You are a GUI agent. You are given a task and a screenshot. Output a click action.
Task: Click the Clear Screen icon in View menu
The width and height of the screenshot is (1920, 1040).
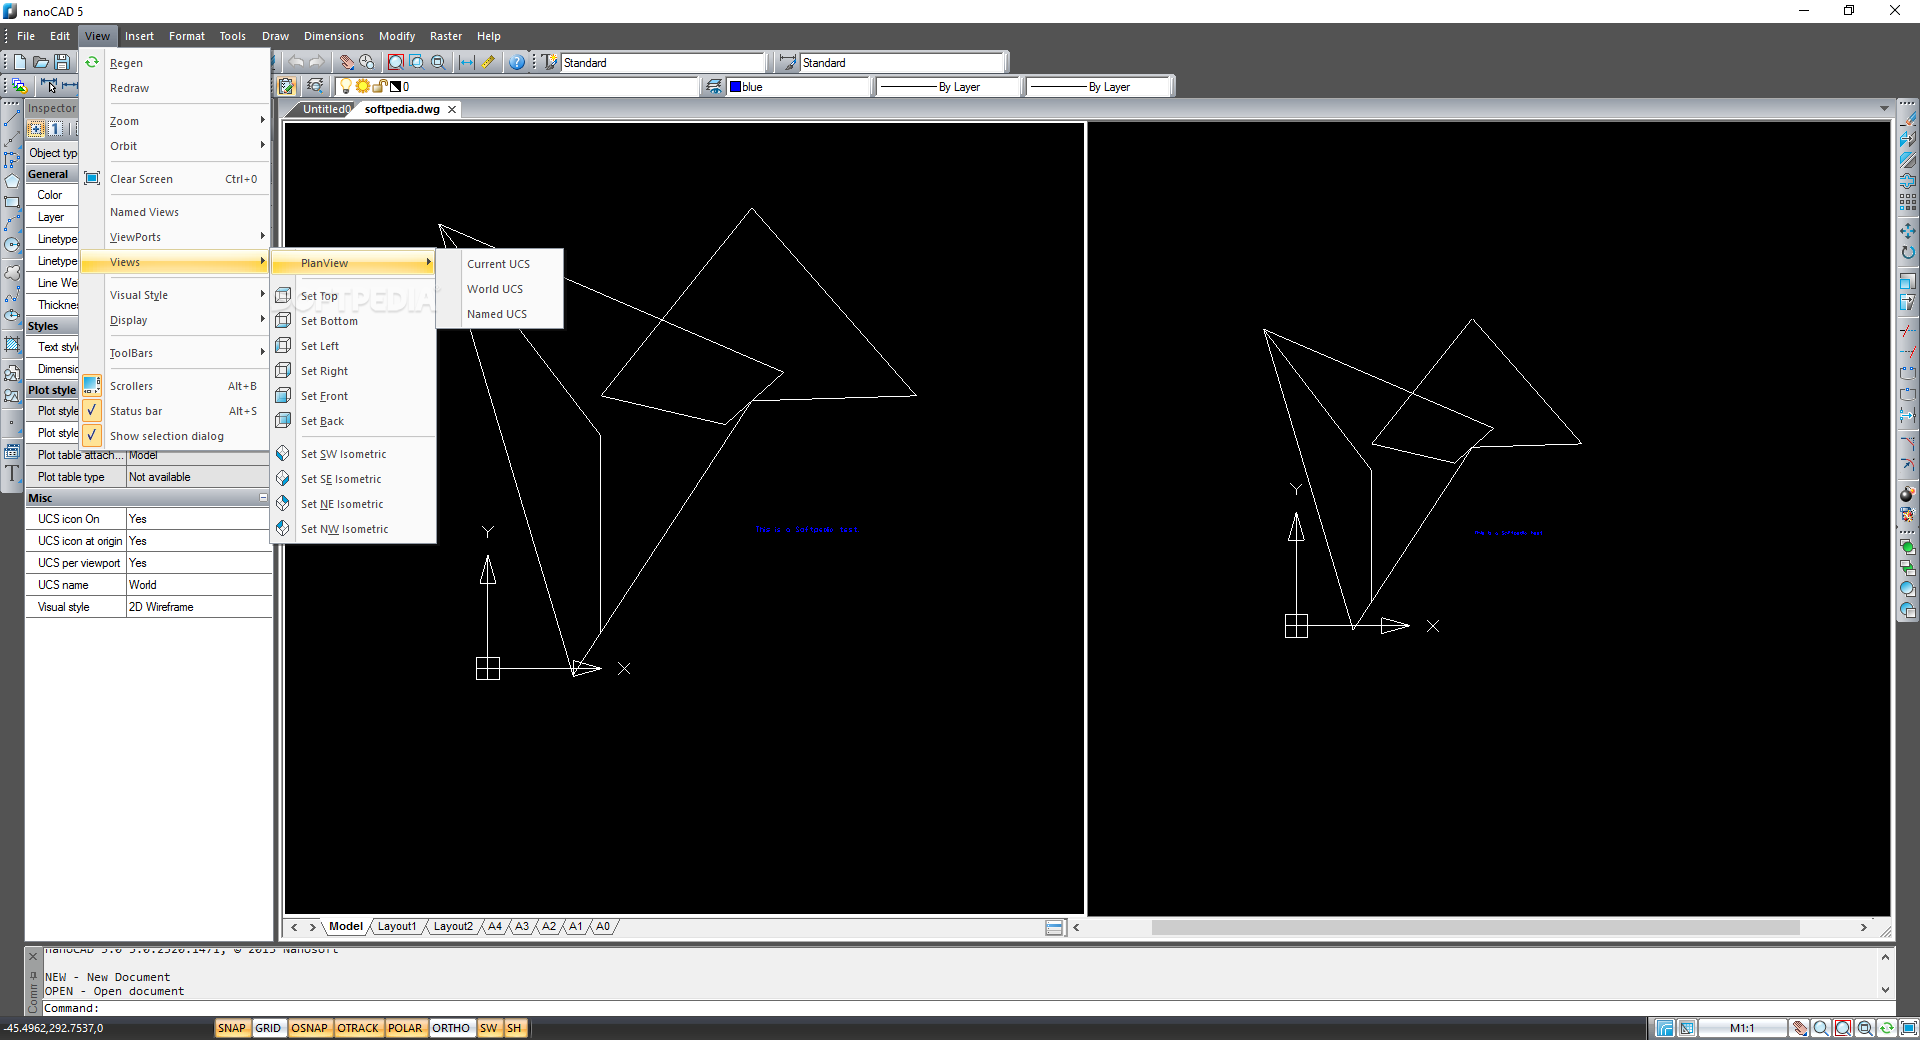pos(92,179)
